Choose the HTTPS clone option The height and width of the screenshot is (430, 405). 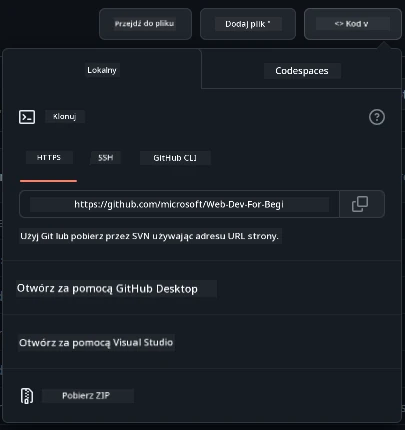[49, 158]
